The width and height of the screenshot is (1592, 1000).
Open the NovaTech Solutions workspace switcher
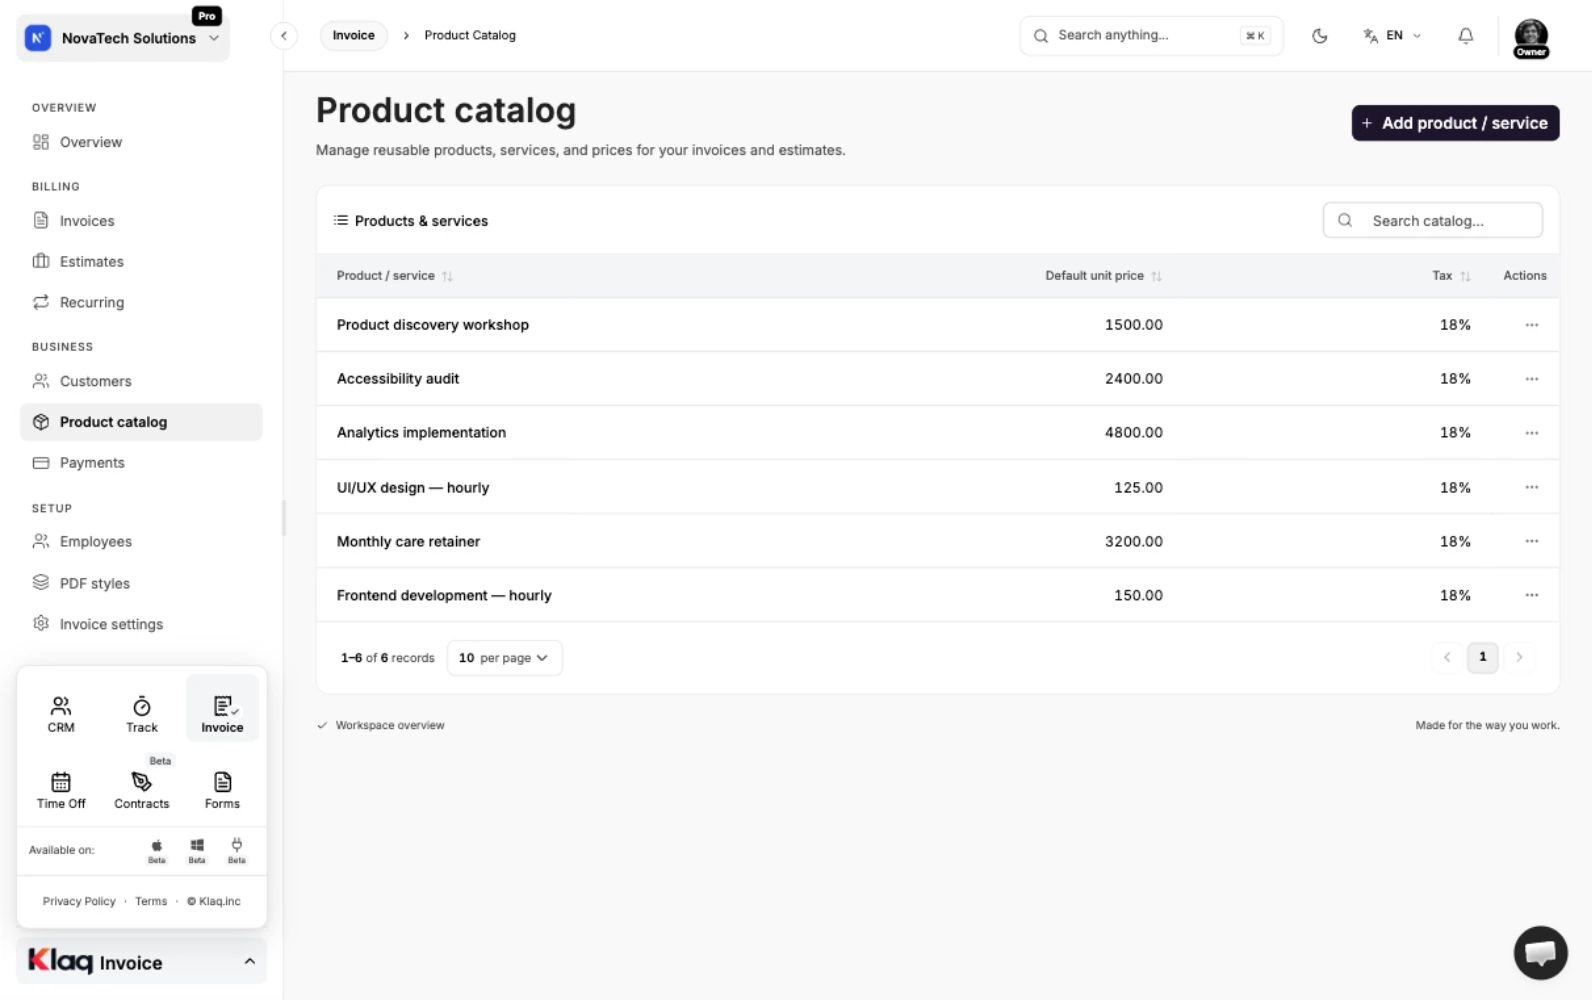click(x=123, y=38)
